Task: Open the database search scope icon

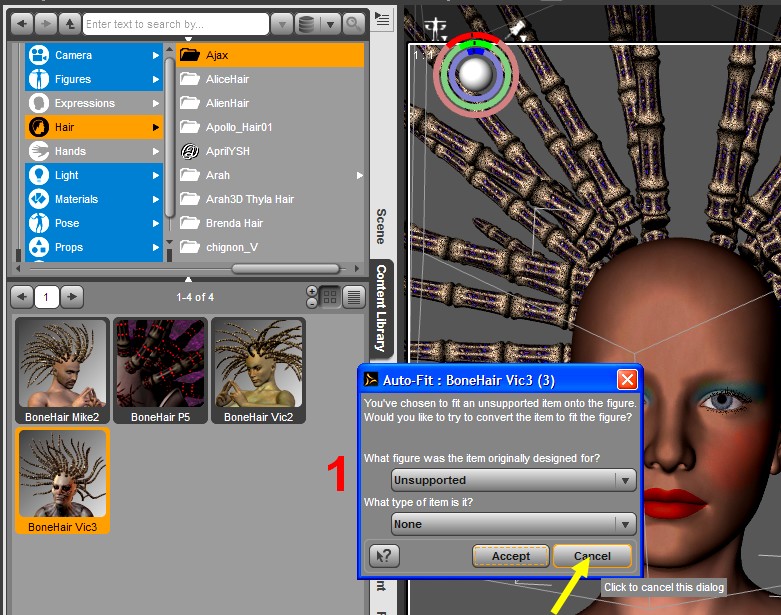Action: pos(306,24)
